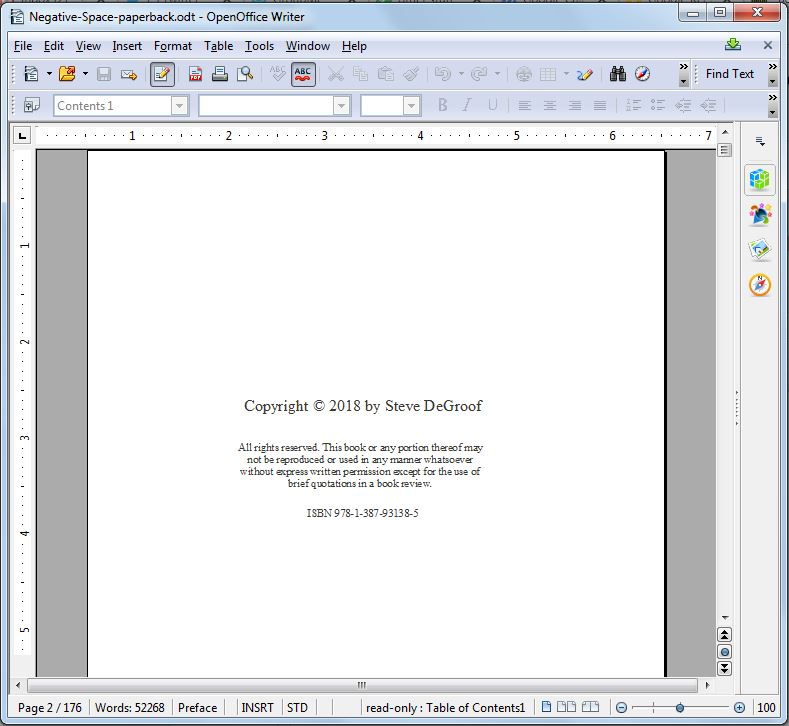Open the Format menu
This screenshot has height=726, width=789.
point(173,46)
